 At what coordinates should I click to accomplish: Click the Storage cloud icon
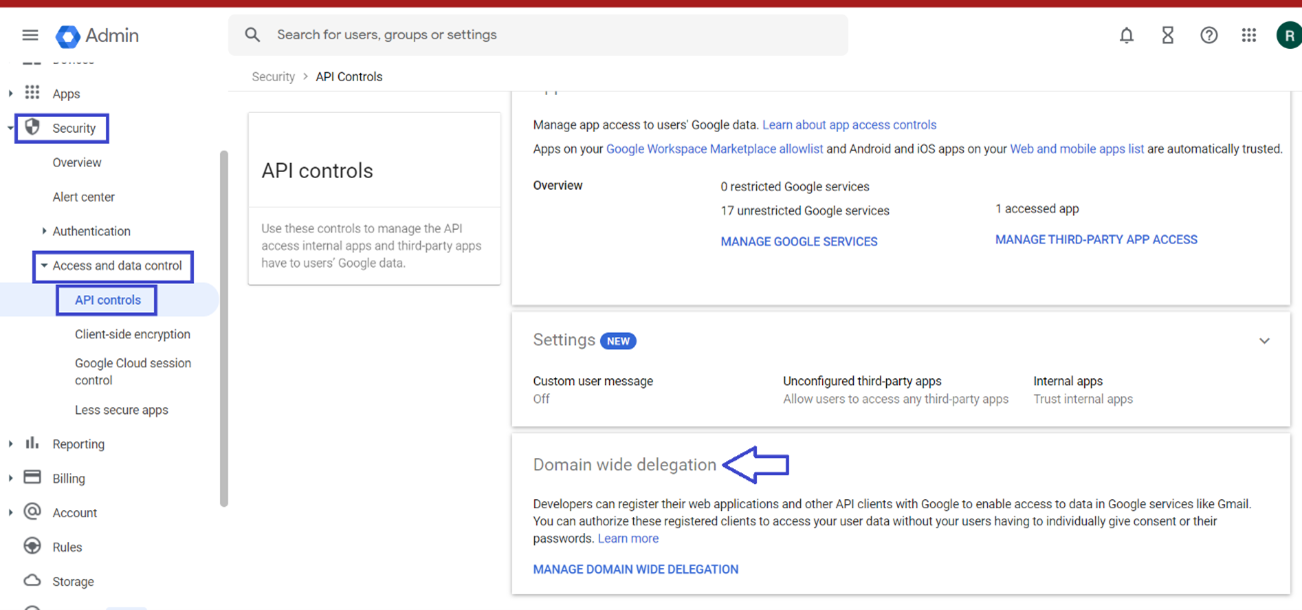[x=32, y=580]
